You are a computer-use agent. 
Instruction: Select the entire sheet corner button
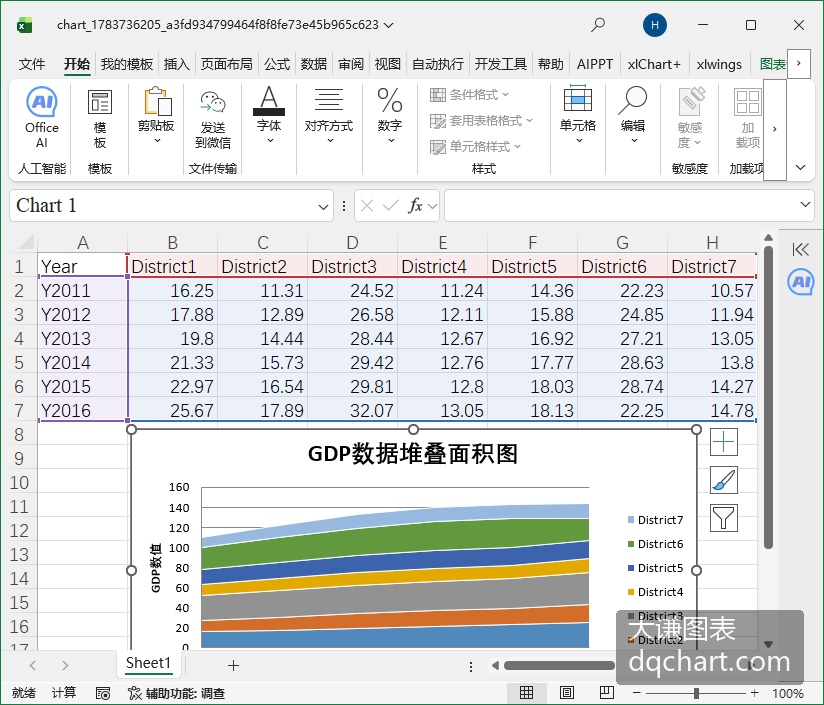pos(25,242)
